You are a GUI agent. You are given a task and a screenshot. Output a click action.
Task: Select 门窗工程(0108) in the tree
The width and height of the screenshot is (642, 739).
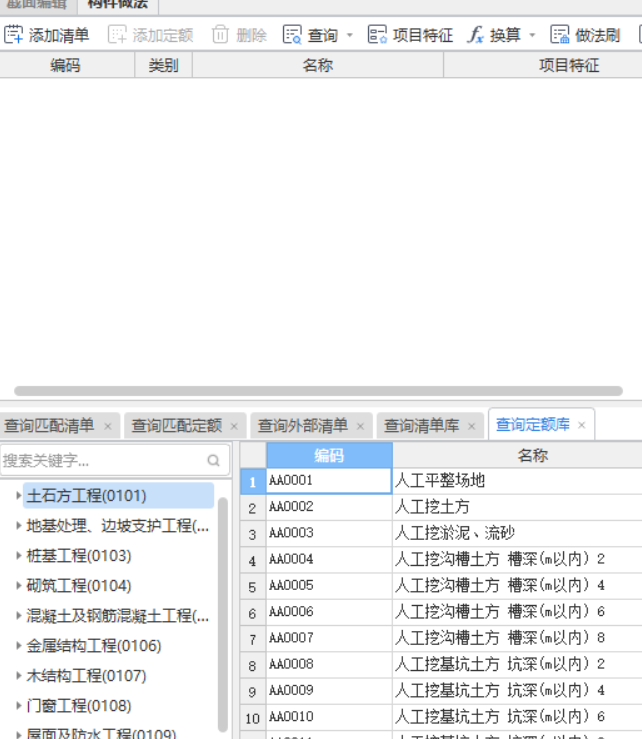click(79, 706)
